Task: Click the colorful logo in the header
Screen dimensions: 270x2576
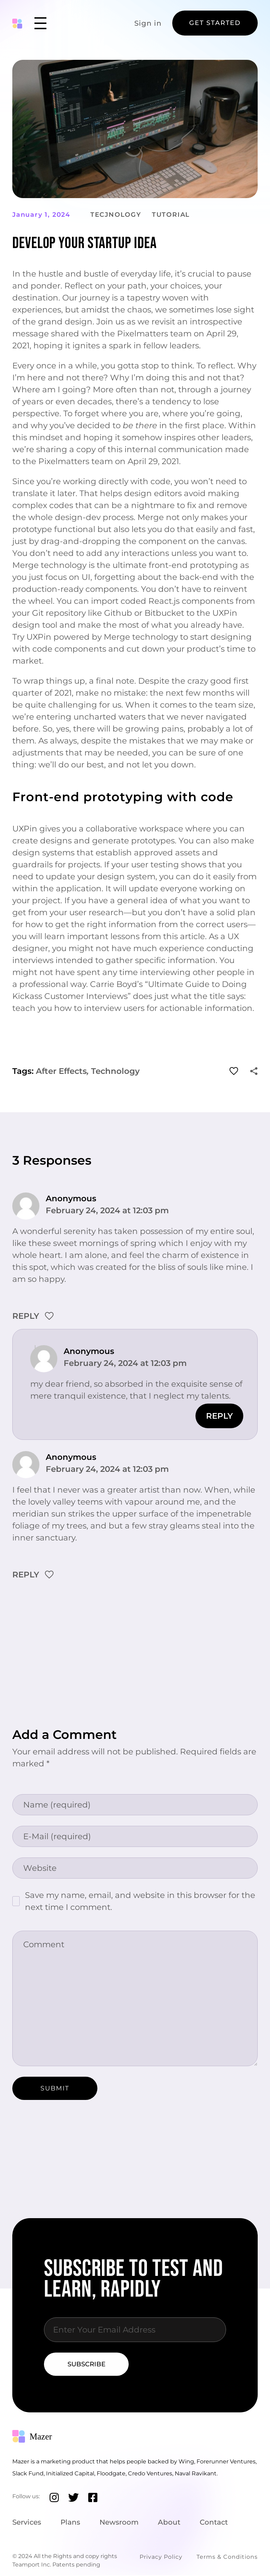Action: tap(17, 23)
